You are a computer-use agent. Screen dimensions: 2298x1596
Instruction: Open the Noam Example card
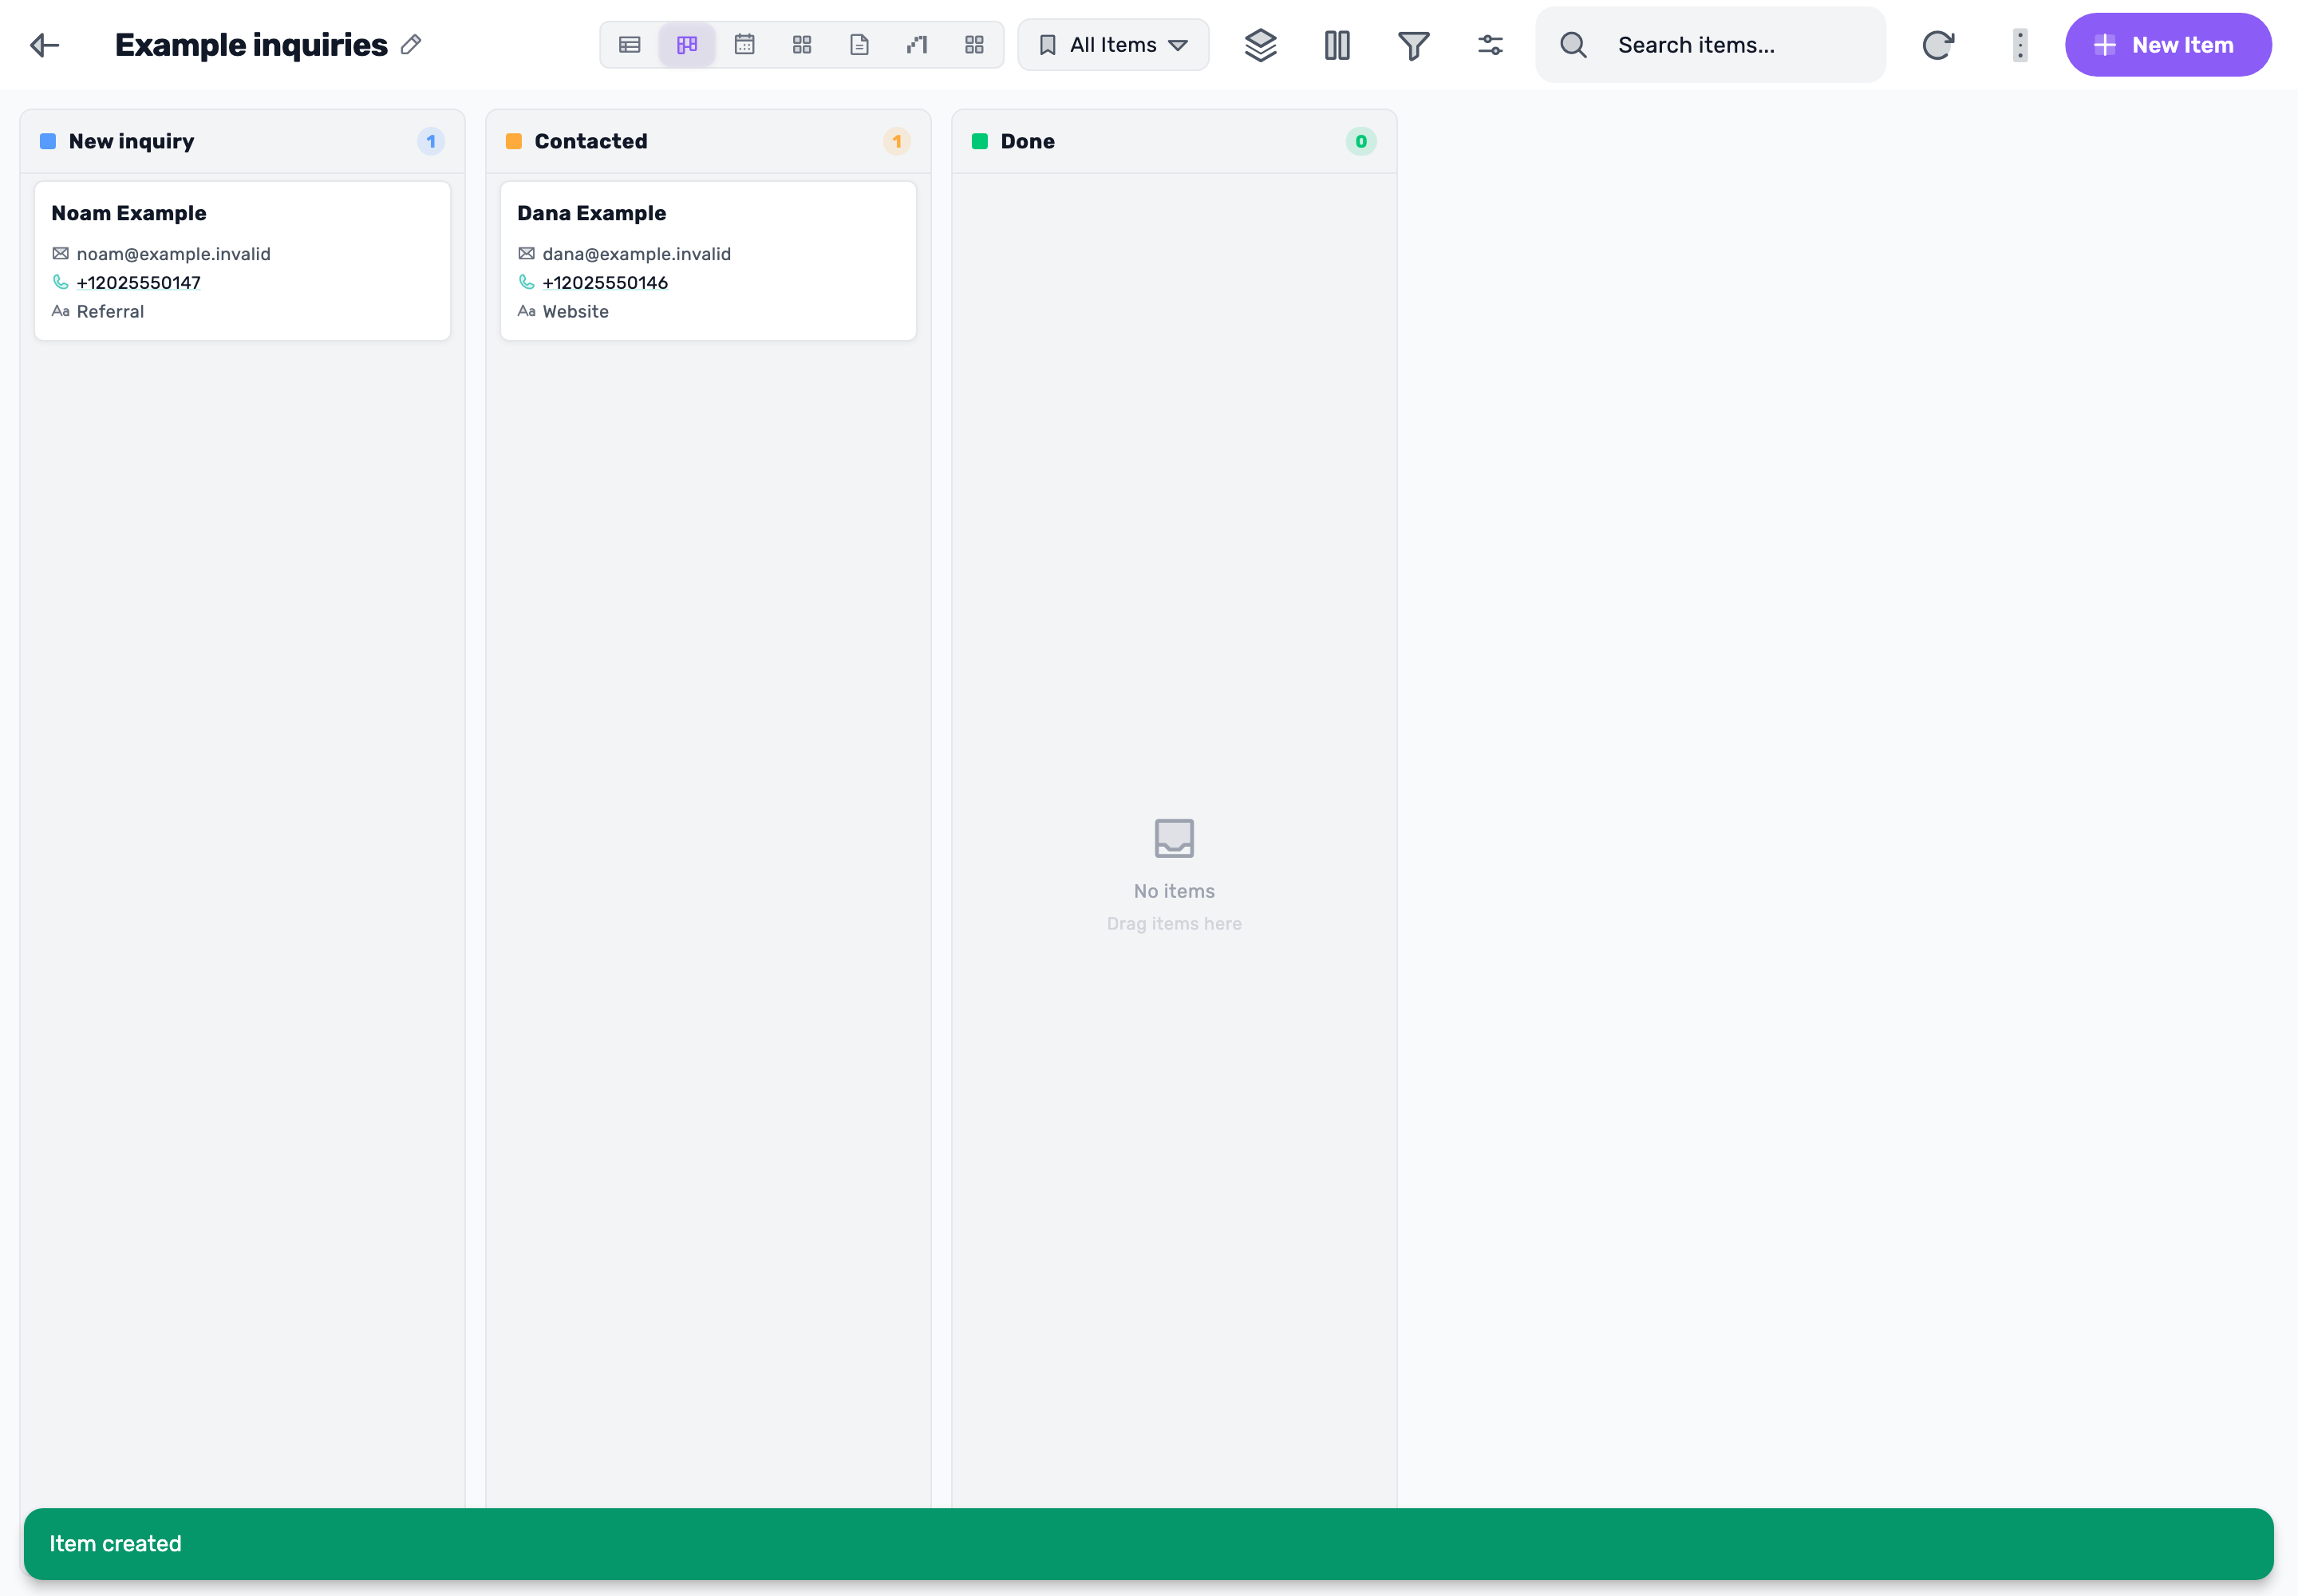tap(242, 261)
